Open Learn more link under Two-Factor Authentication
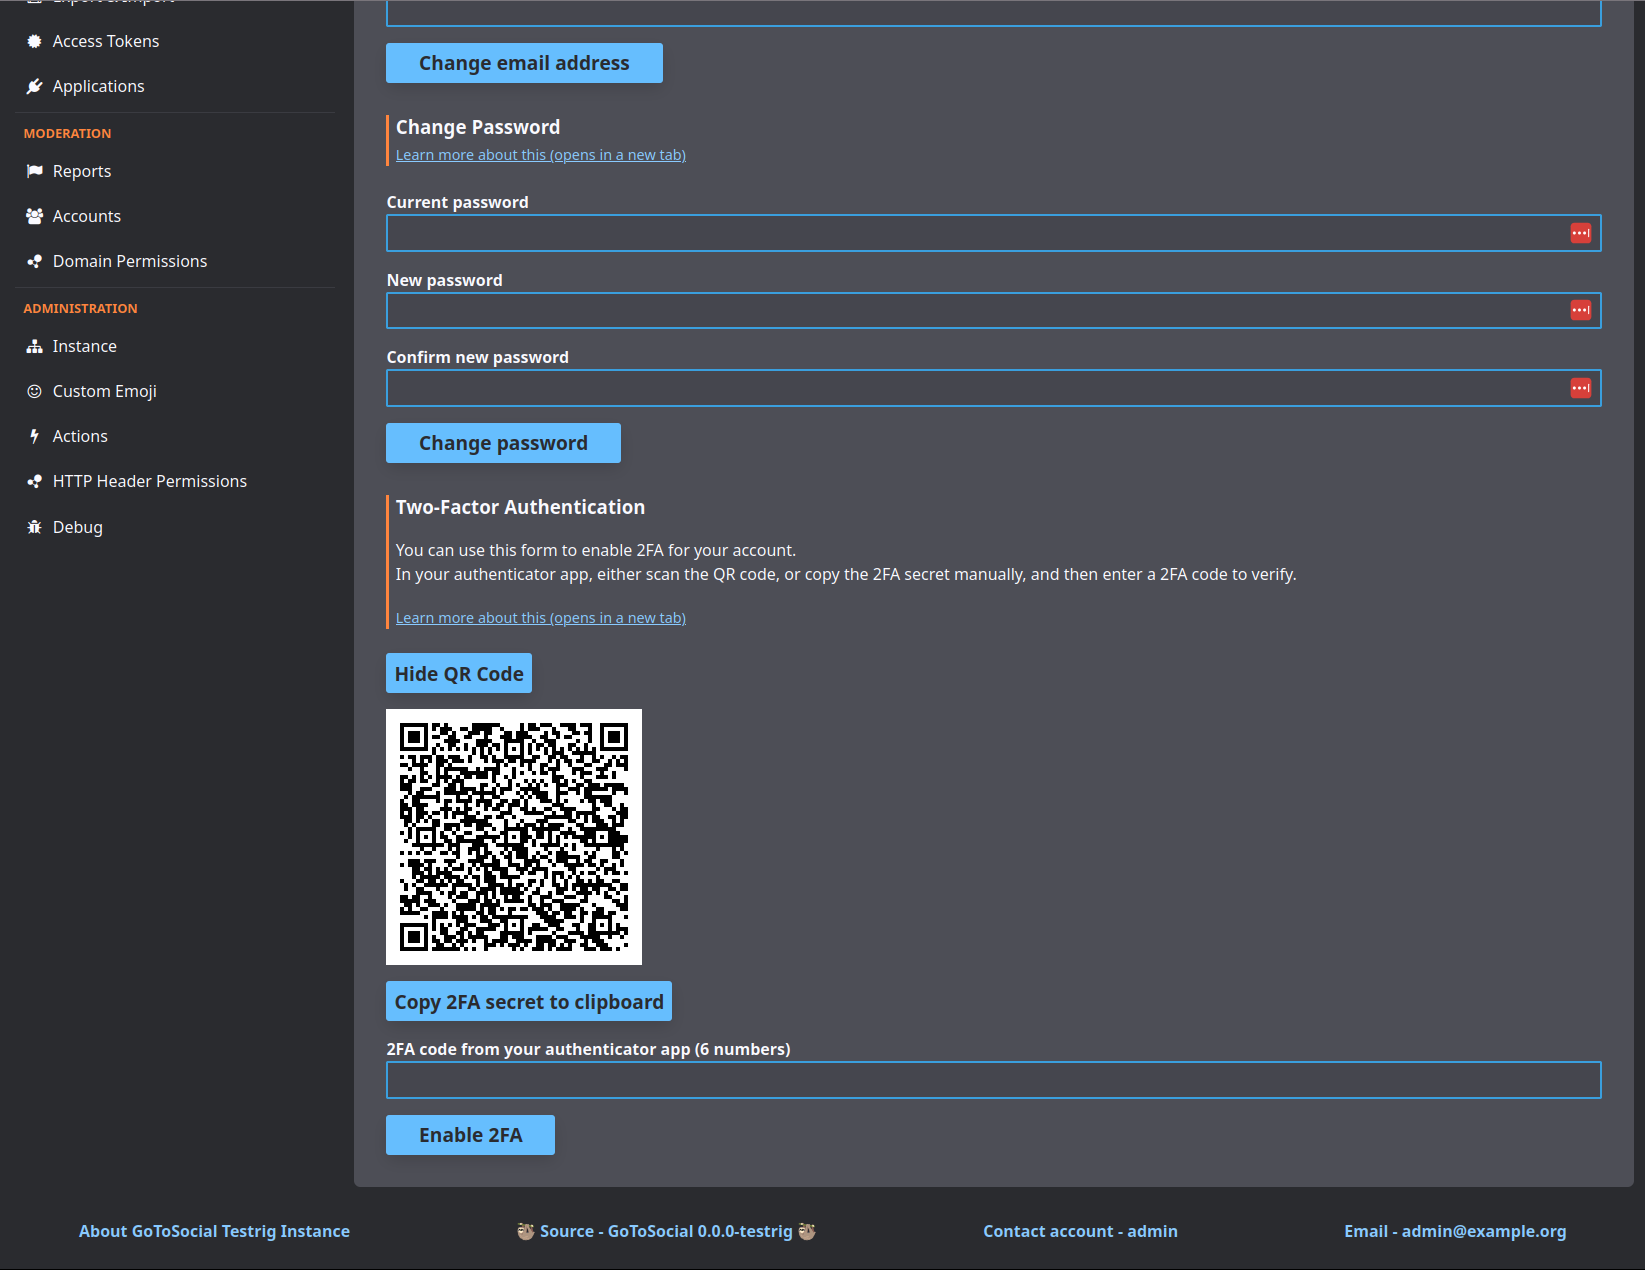 pyautogui.click(x=541, y=618)
